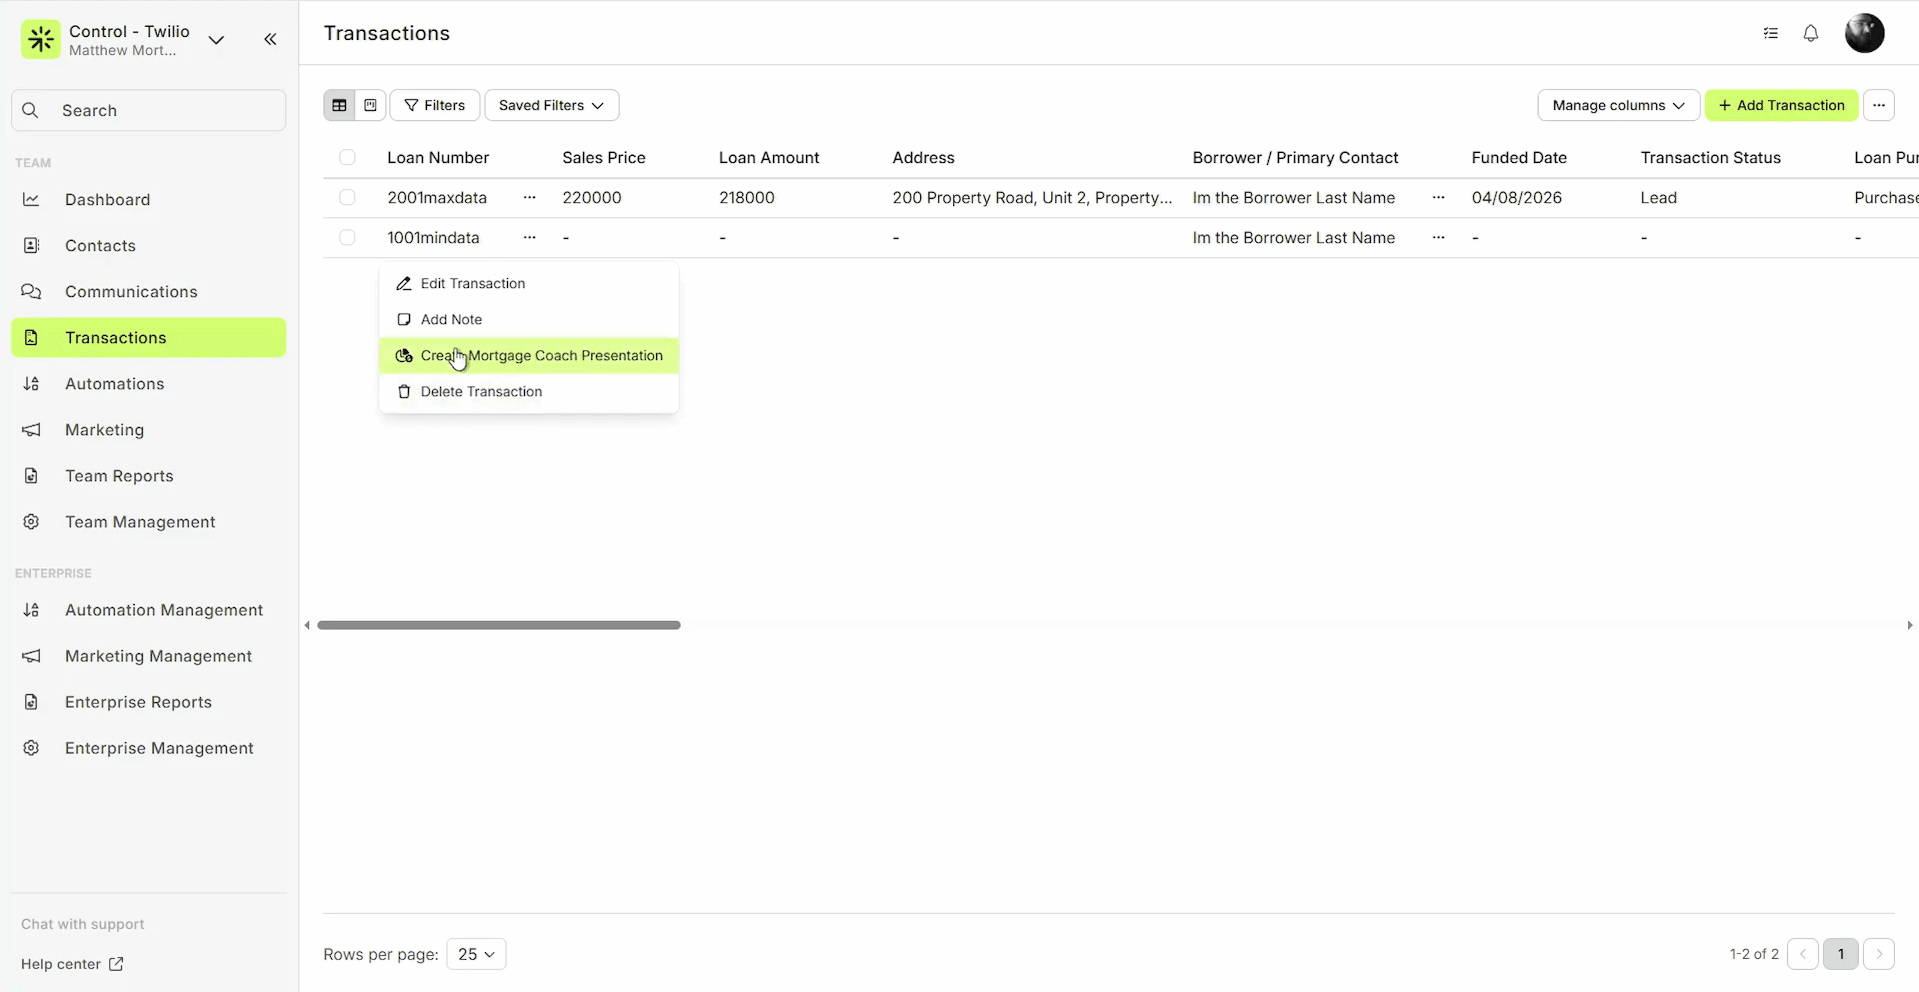Open Automations from the sidebar
Screen dimensions: 1919x992
[114, 383]
